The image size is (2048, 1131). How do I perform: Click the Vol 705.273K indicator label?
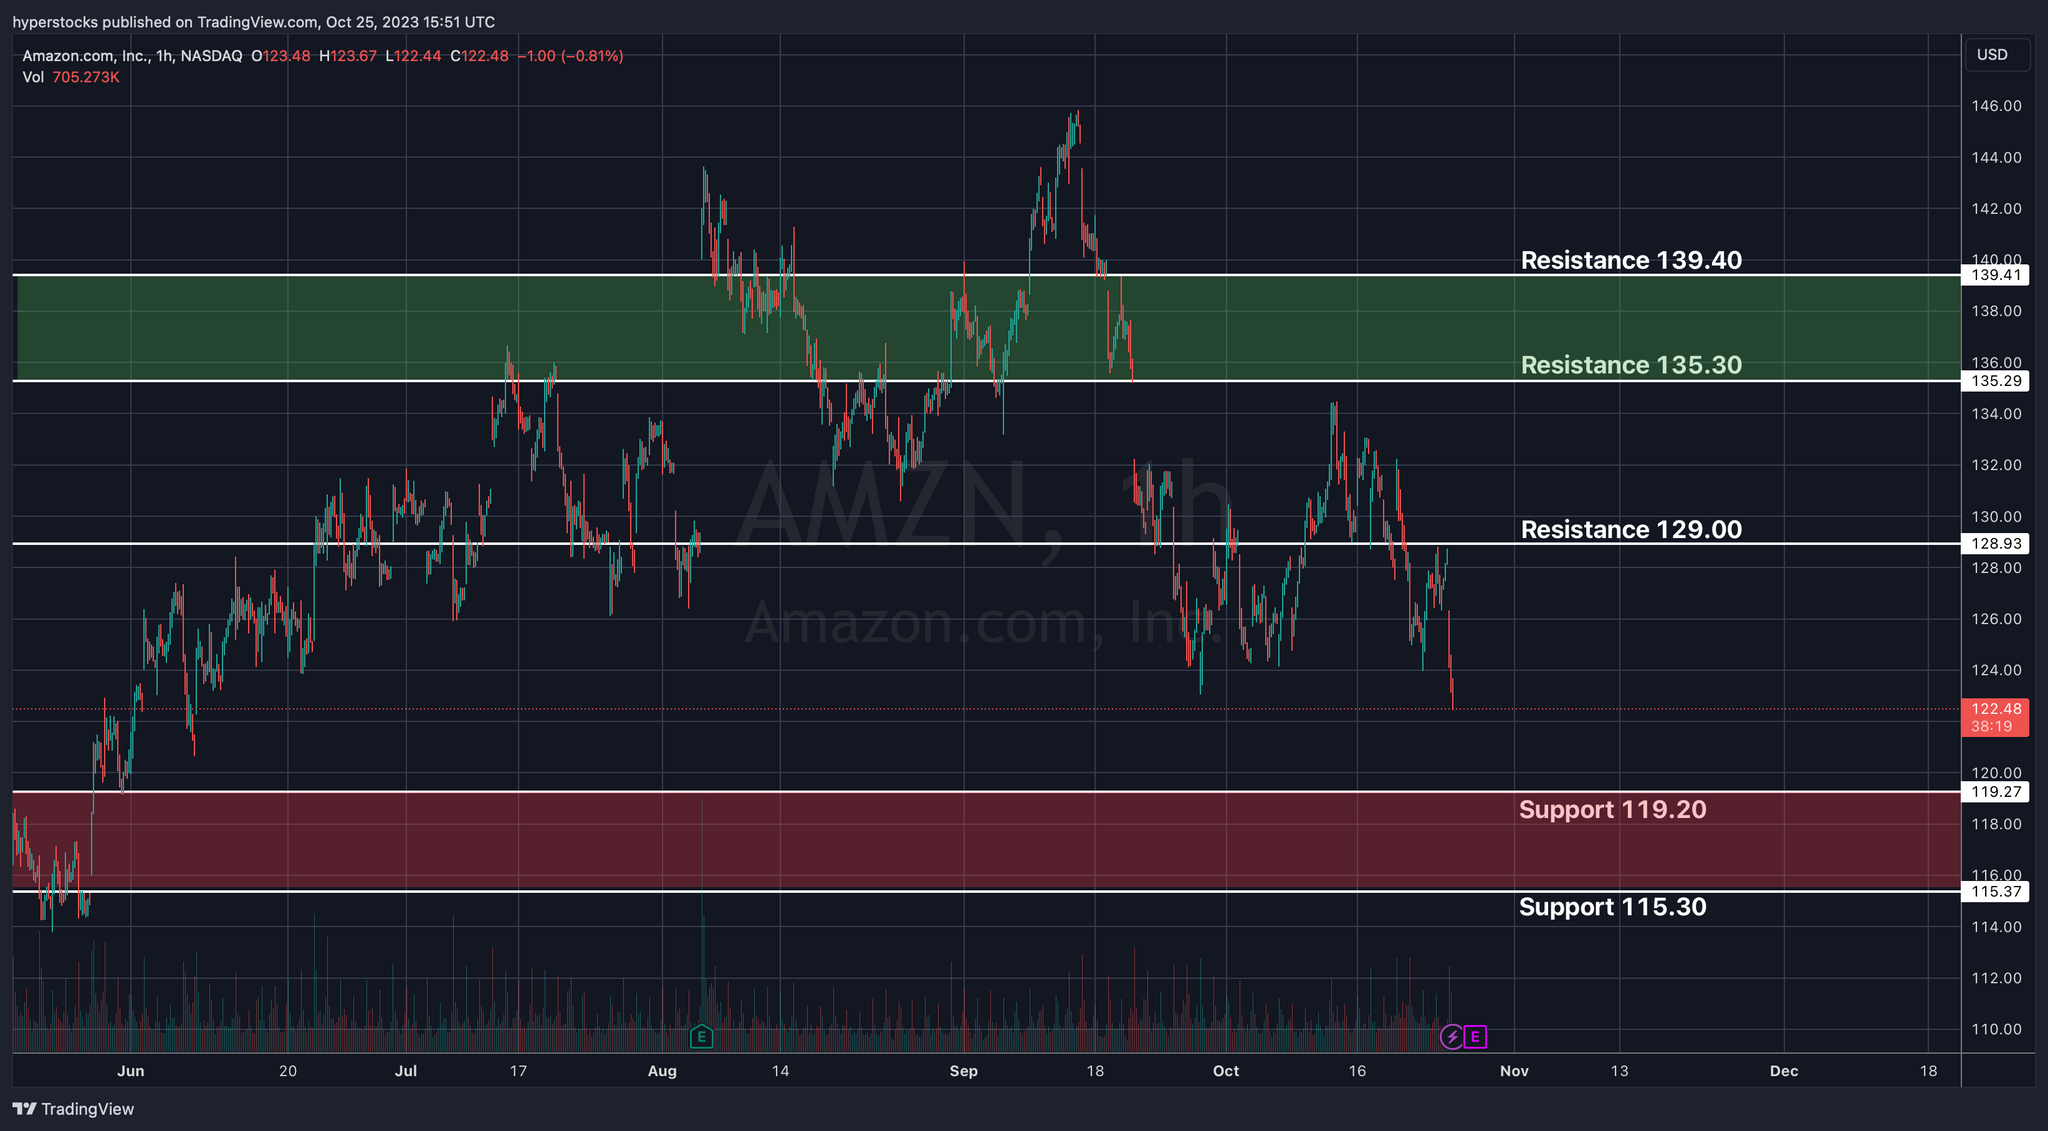click(x=70, y=77)
